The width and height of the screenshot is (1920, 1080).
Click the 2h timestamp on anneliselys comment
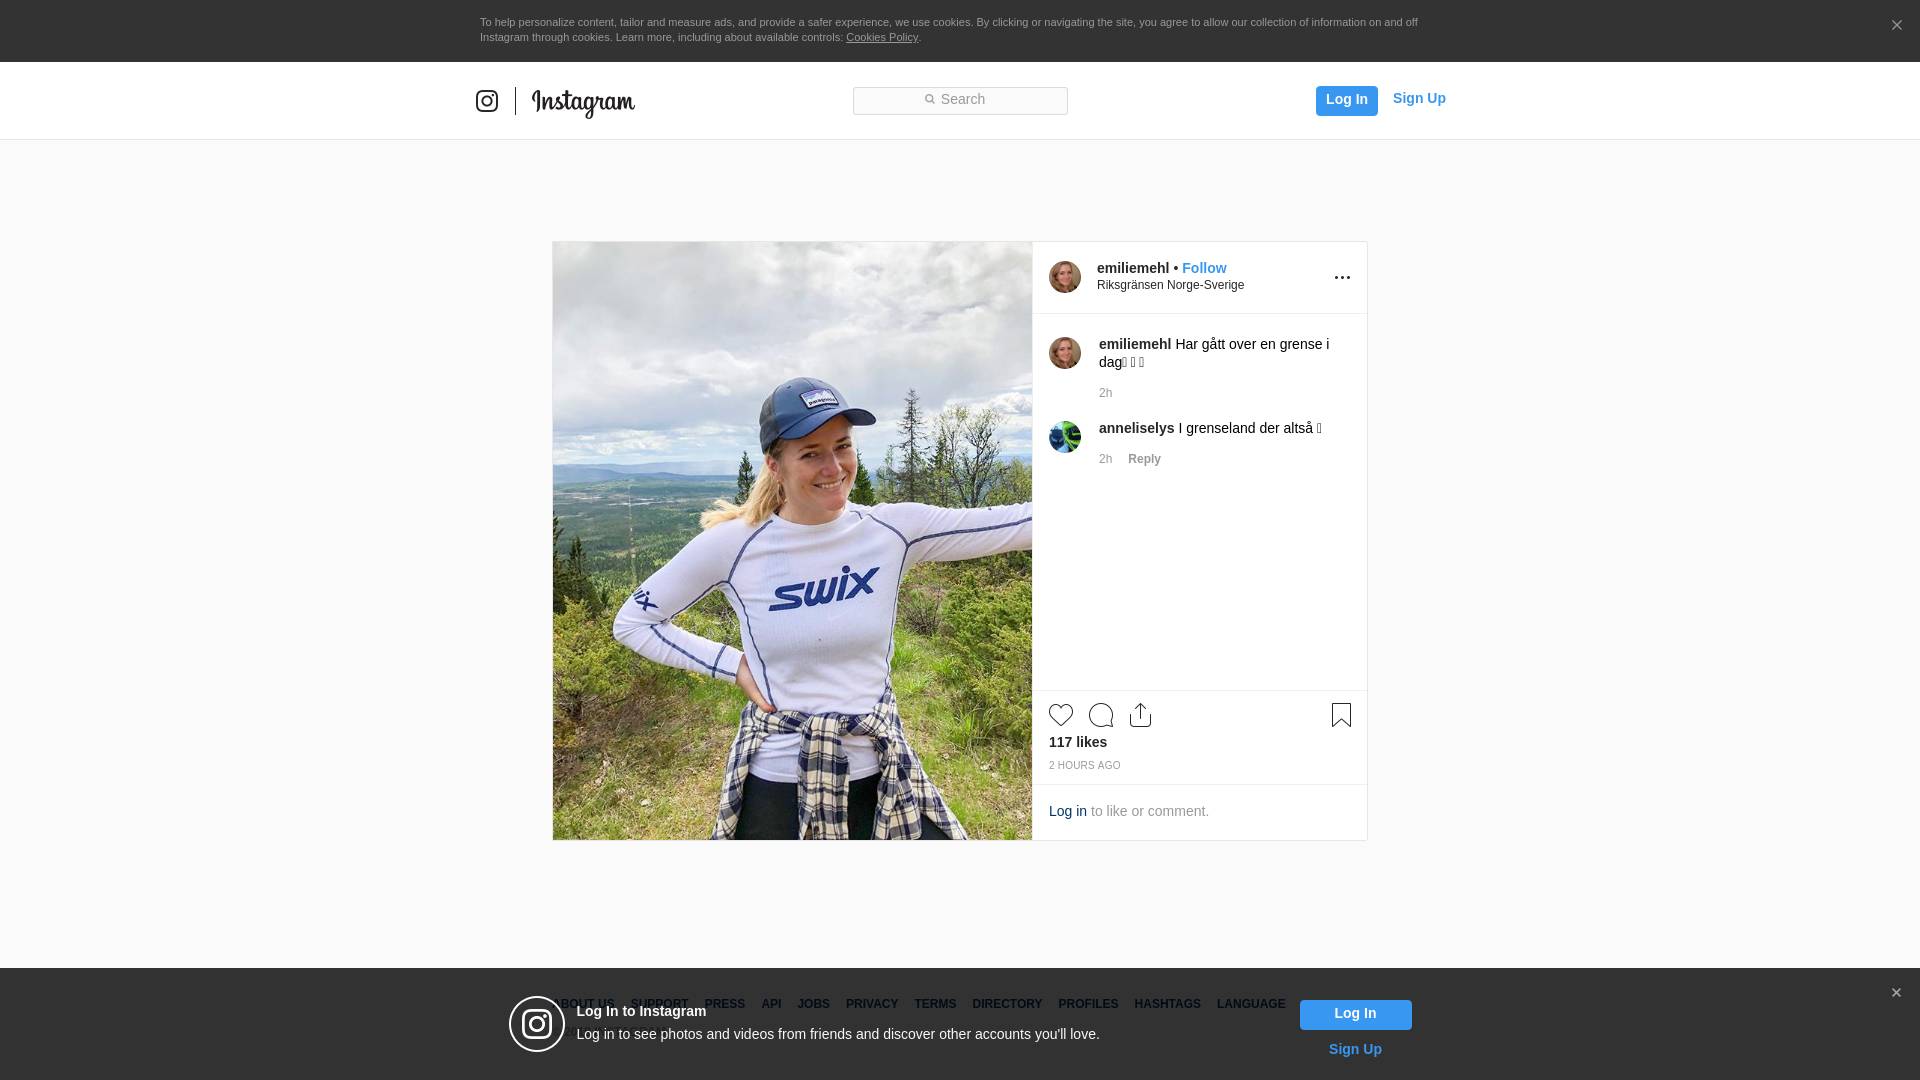pyautogui.click(x=1105, y=459)
